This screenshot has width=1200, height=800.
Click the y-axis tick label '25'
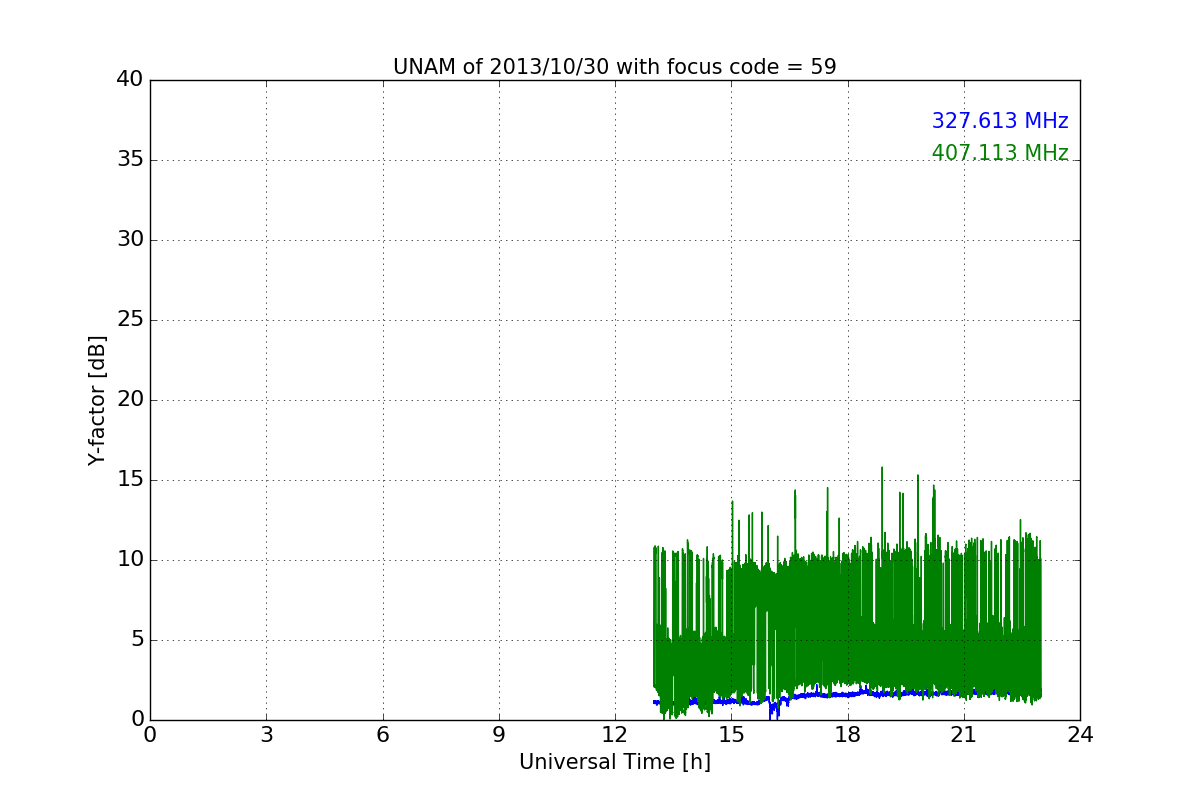[130, 320]
